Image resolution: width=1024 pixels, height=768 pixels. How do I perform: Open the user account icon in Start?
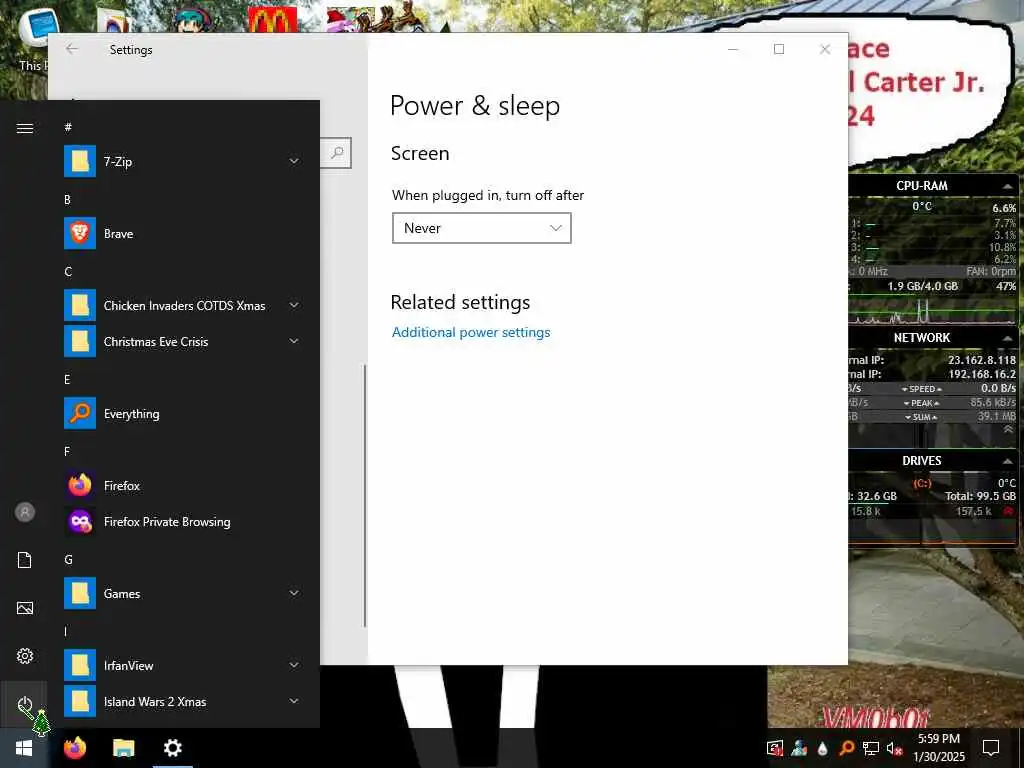tap(25, 512)
